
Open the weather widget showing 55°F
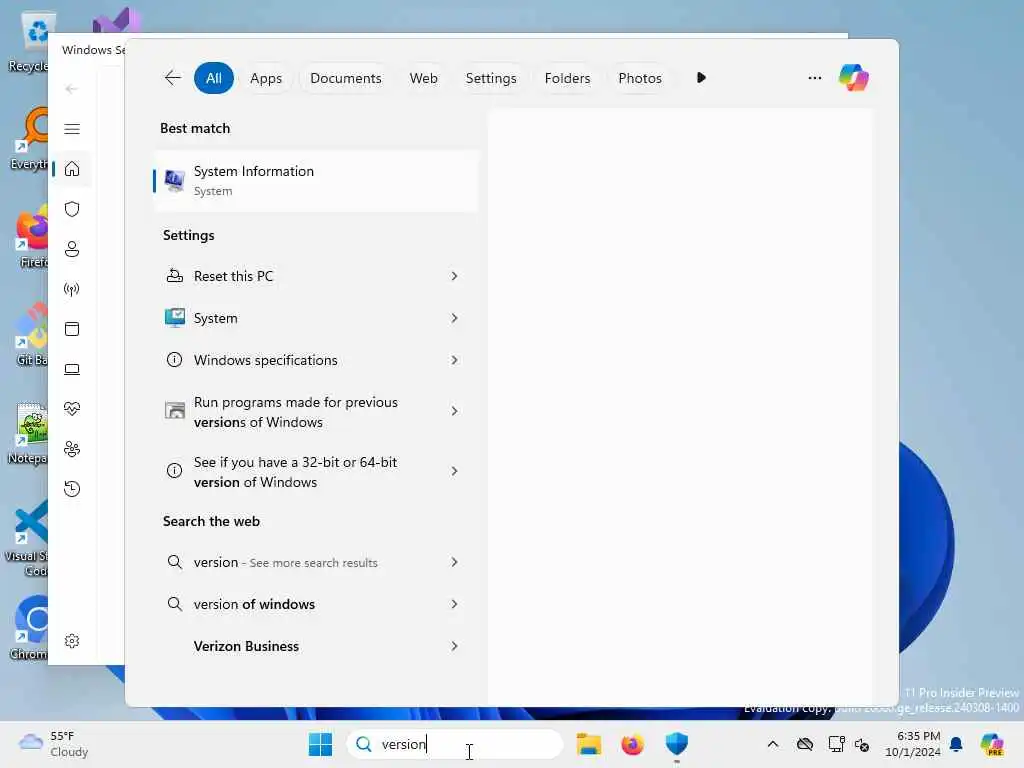54,744
